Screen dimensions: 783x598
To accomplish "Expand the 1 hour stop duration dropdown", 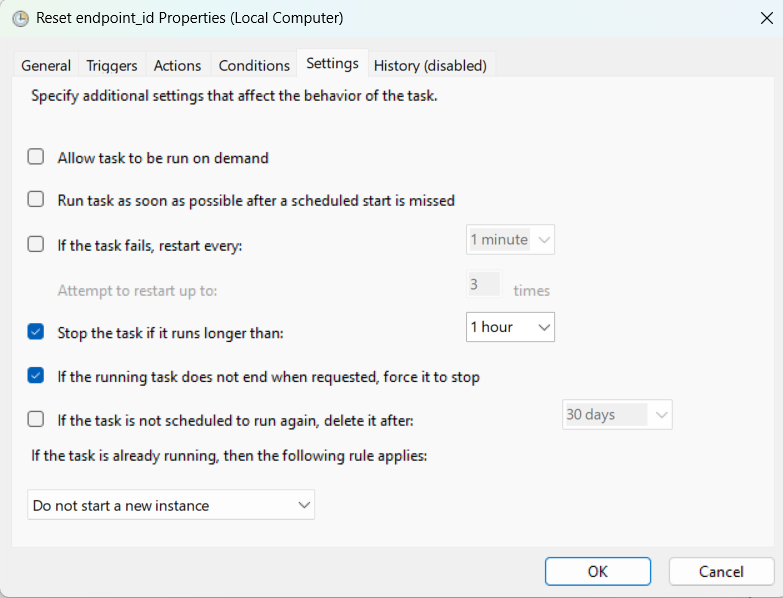I will click(x=510, y=327).
